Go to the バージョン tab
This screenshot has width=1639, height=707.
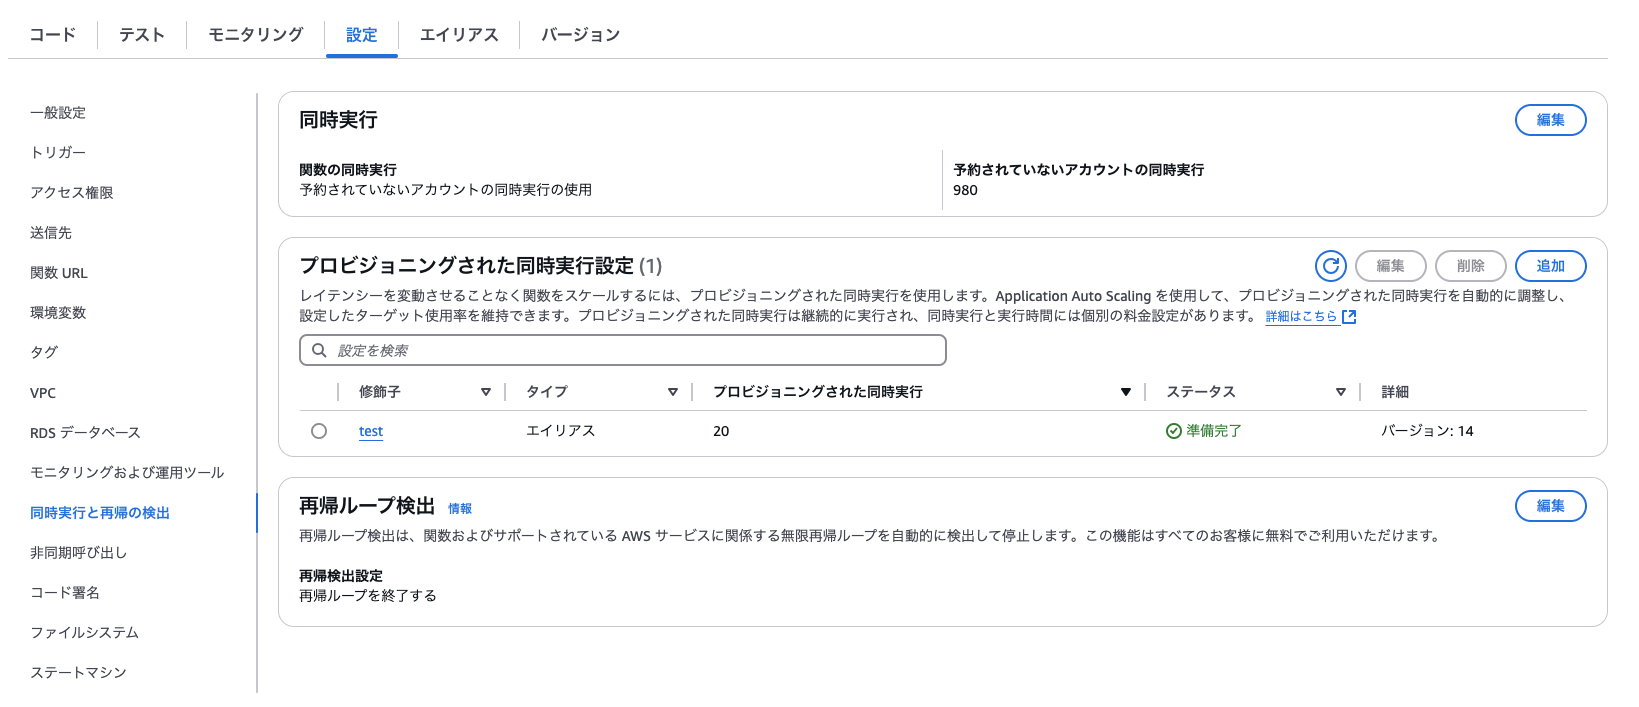[581, 35]
